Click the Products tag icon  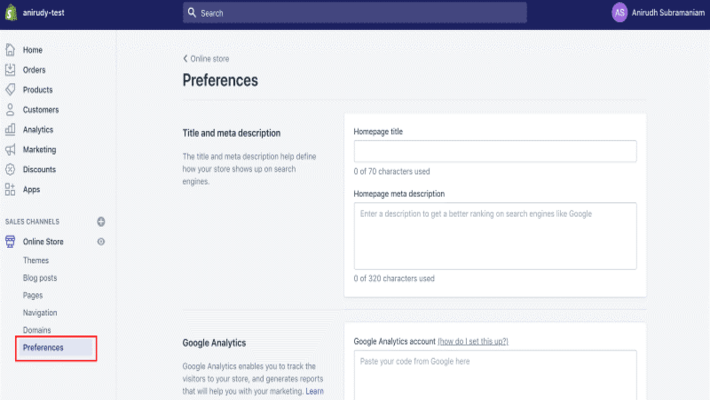(x=10, y=90)
